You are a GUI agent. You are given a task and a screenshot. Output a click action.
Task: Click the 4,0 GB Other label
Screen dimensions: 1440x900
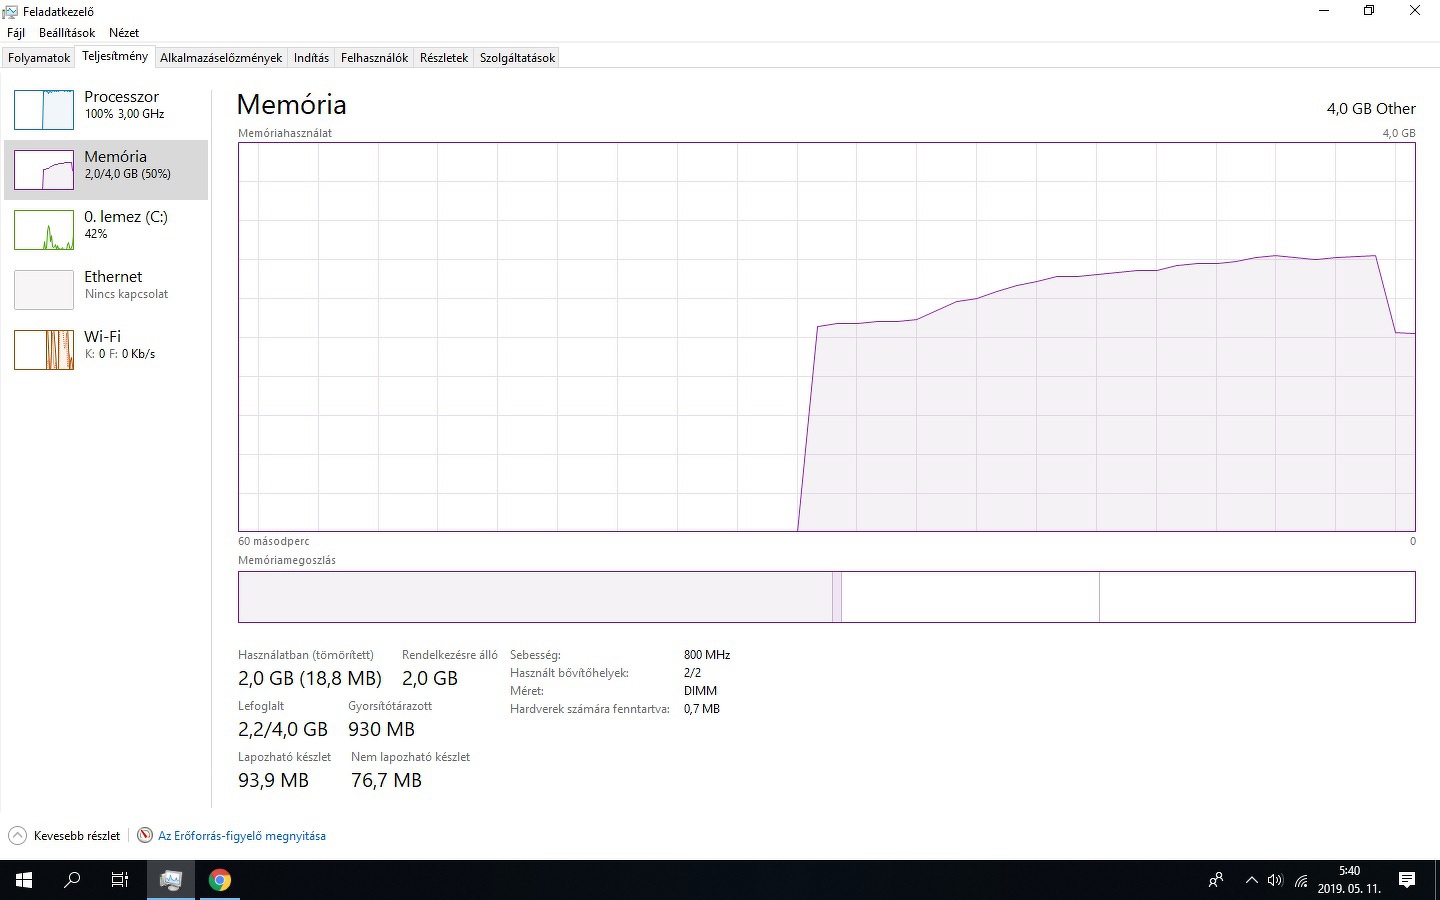(1371, 109)
